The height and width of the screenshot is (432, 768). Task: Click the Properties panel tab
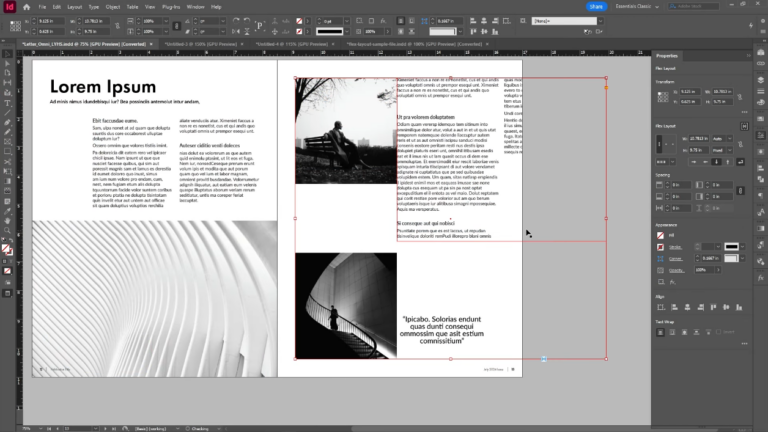point(667,55)
